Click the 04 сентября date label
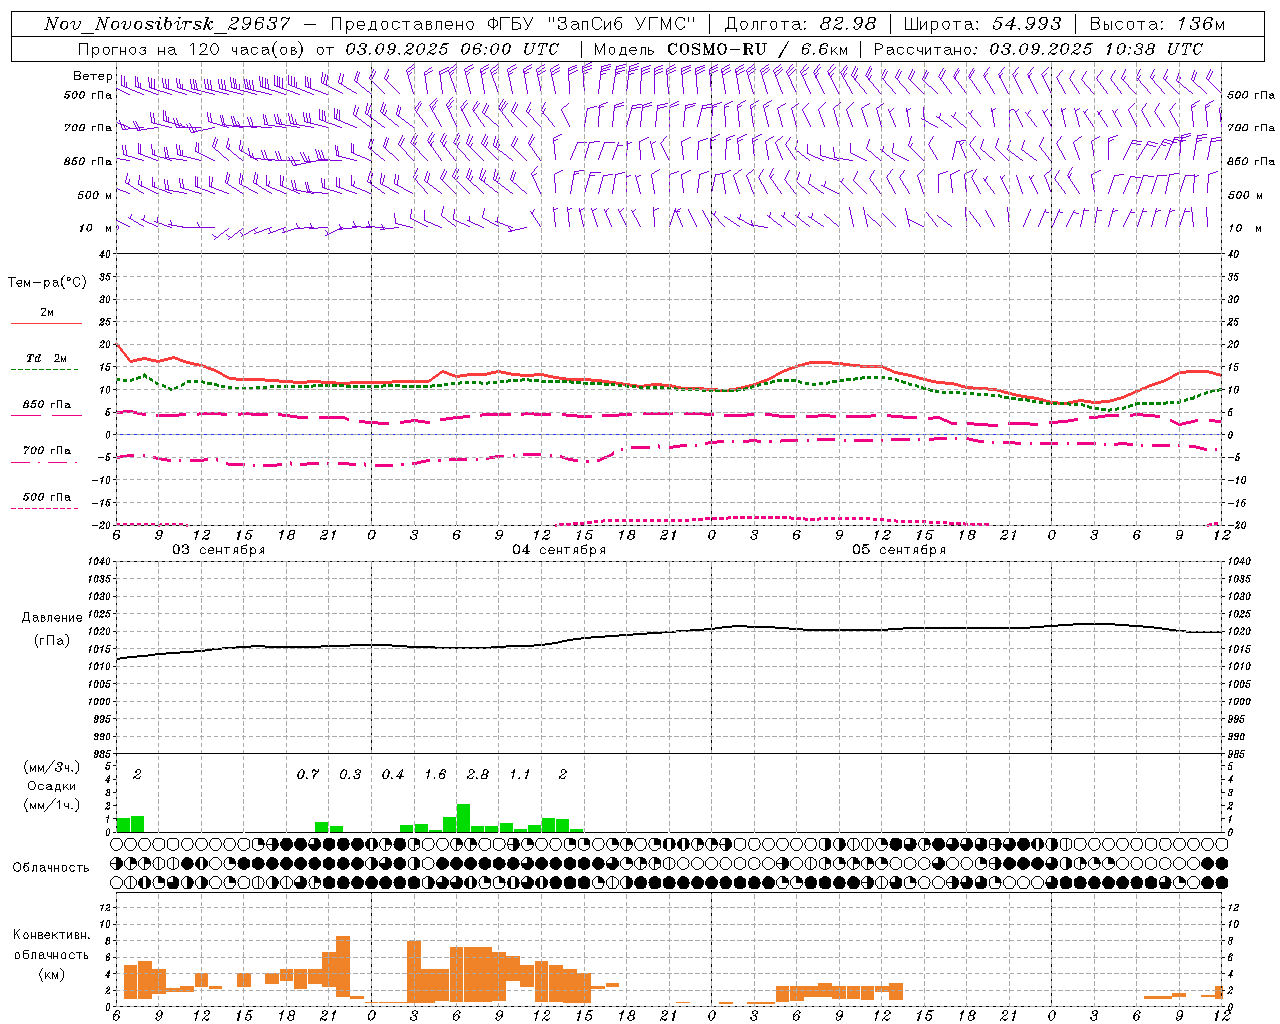This screenshot has height=1024, width=1280. (559, 550)
